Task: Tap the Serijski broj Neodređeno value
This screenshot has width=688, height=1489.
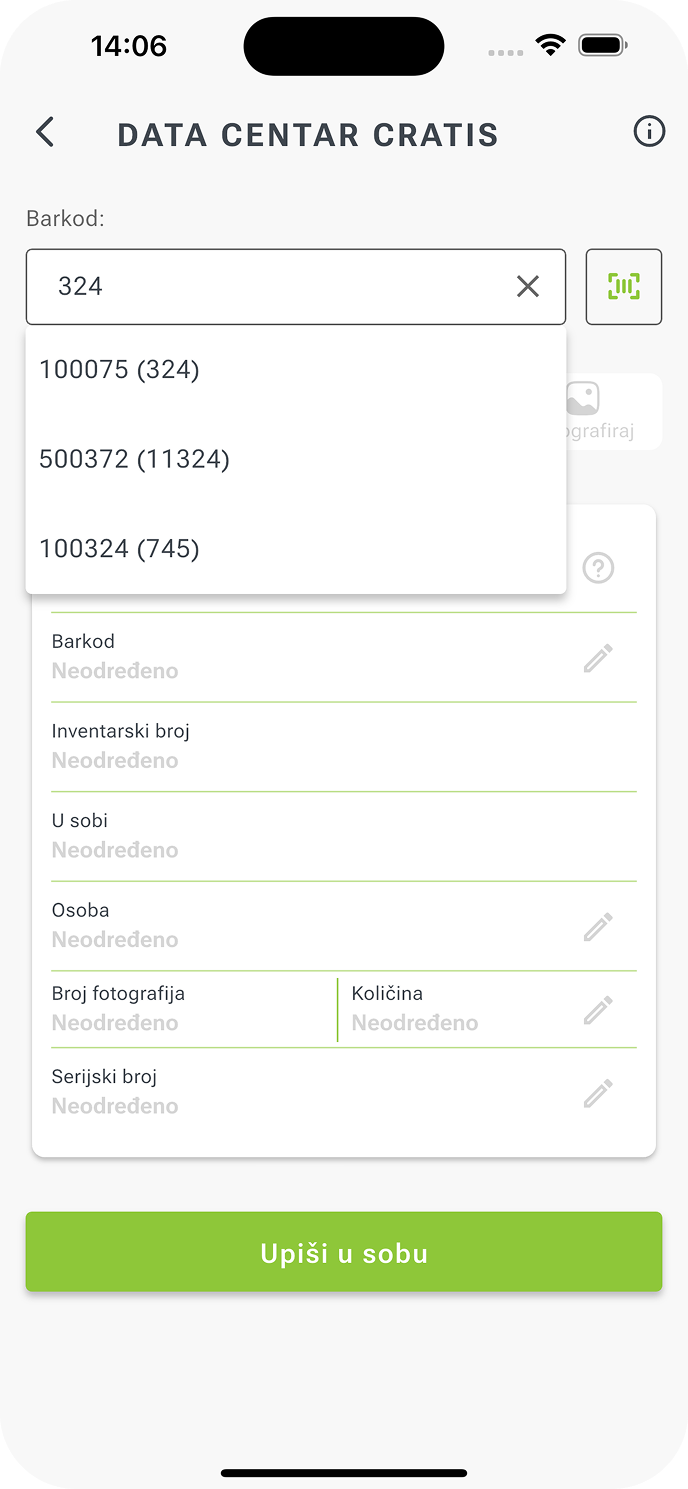Action: pyautogui.click(x=115, y=1106)
